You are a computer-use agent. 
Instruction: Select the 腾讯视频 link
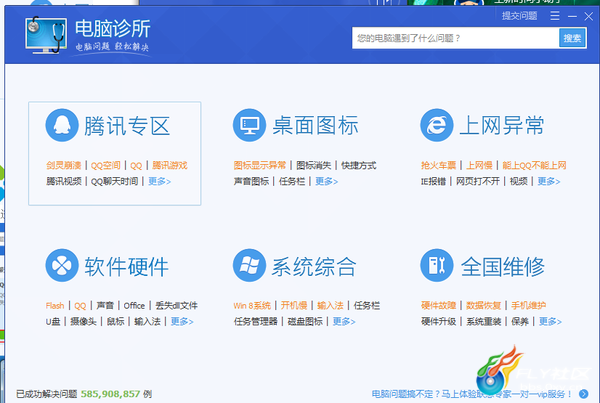[64, 181]
